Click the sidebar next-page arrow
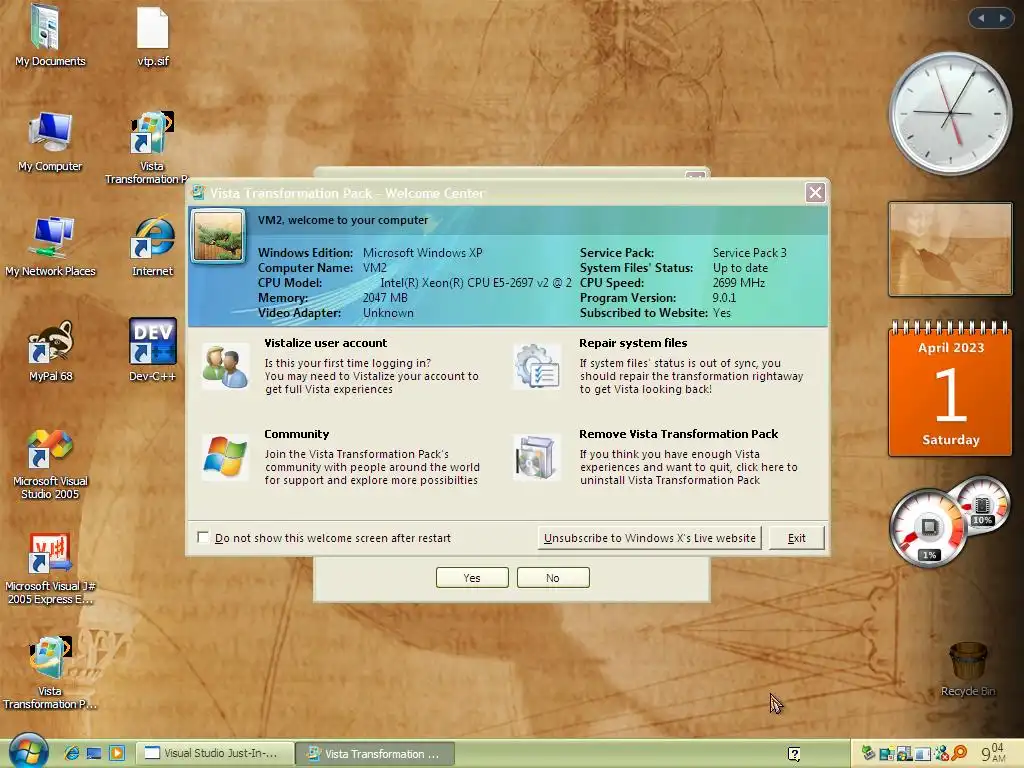The width and height of the screenshot is (1024, 768). [1002, 18]
